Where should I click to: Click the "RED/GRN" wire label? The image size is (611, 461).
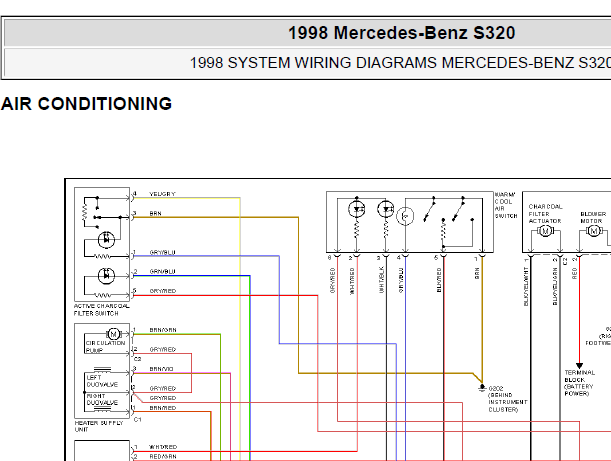click(162, 456)
